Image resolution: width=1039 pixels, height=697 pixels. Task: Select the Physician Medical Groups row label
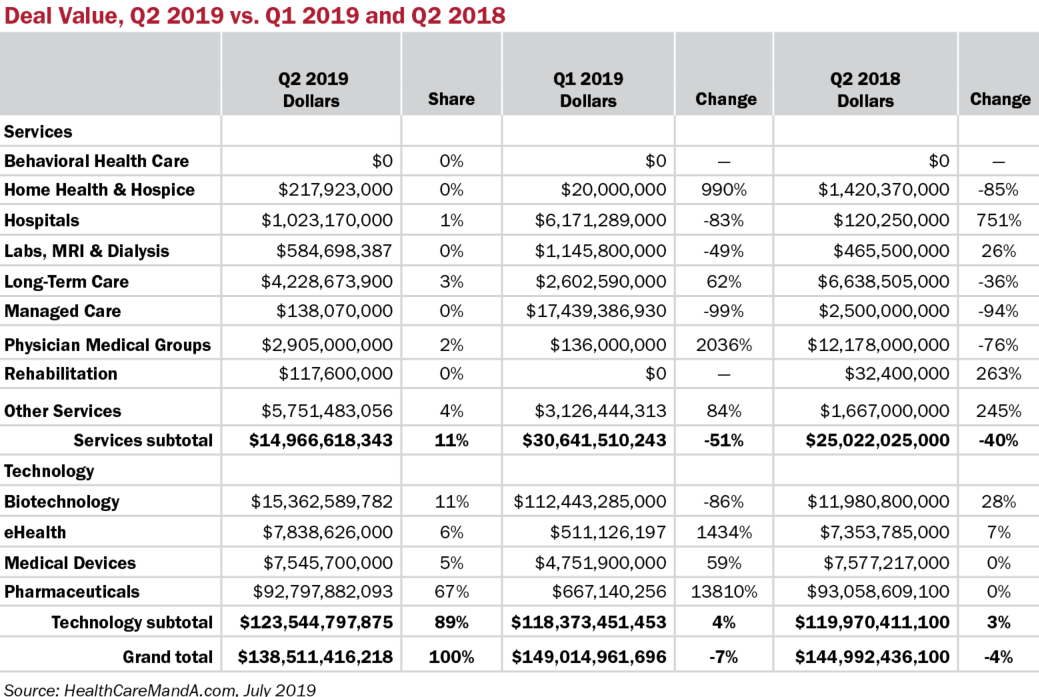click(107, 345)
